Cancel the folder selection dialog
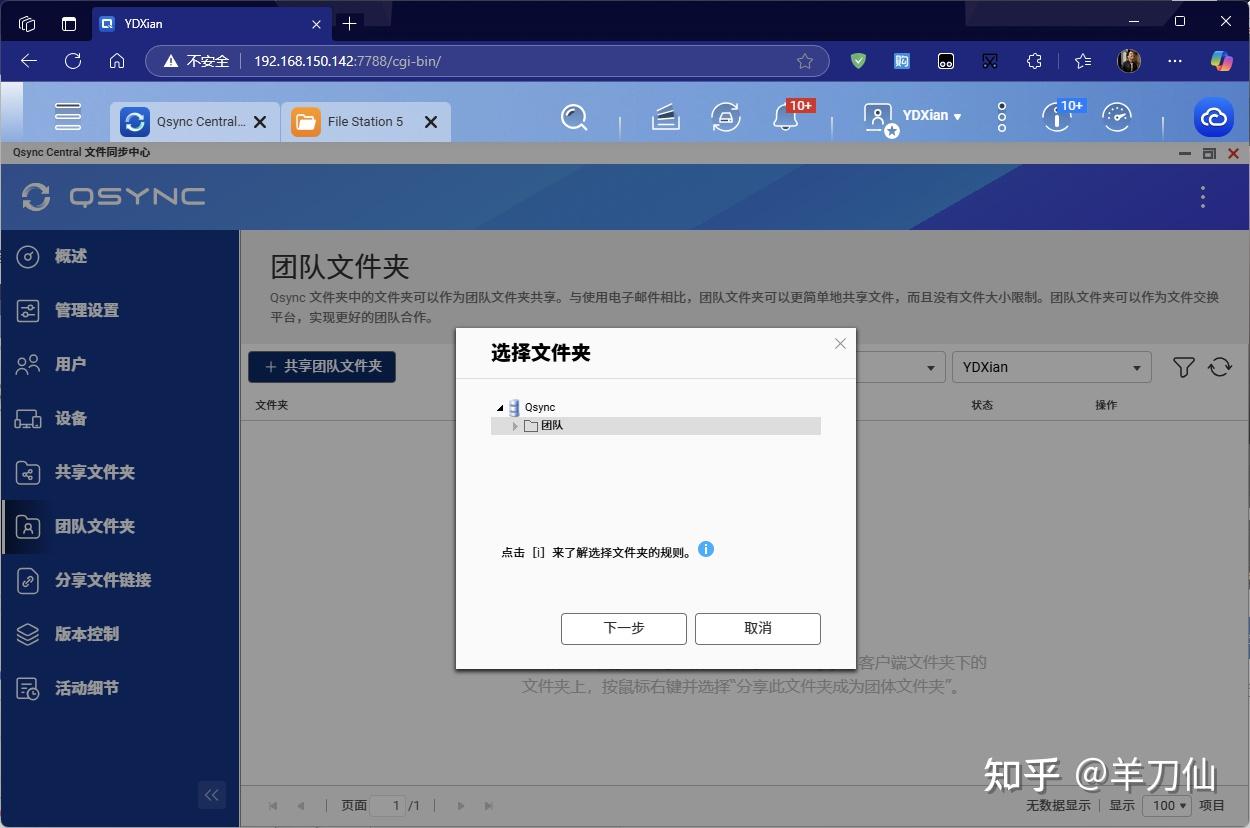 pyautogui.click(x=757, y=629)
